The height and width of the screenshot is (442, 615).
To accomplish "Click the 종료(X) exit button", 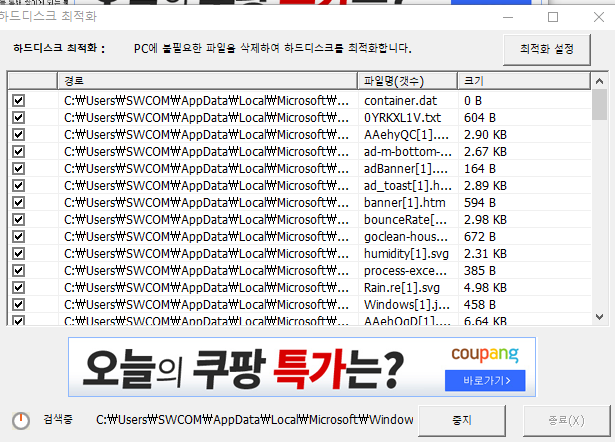I will coord(566,420).
